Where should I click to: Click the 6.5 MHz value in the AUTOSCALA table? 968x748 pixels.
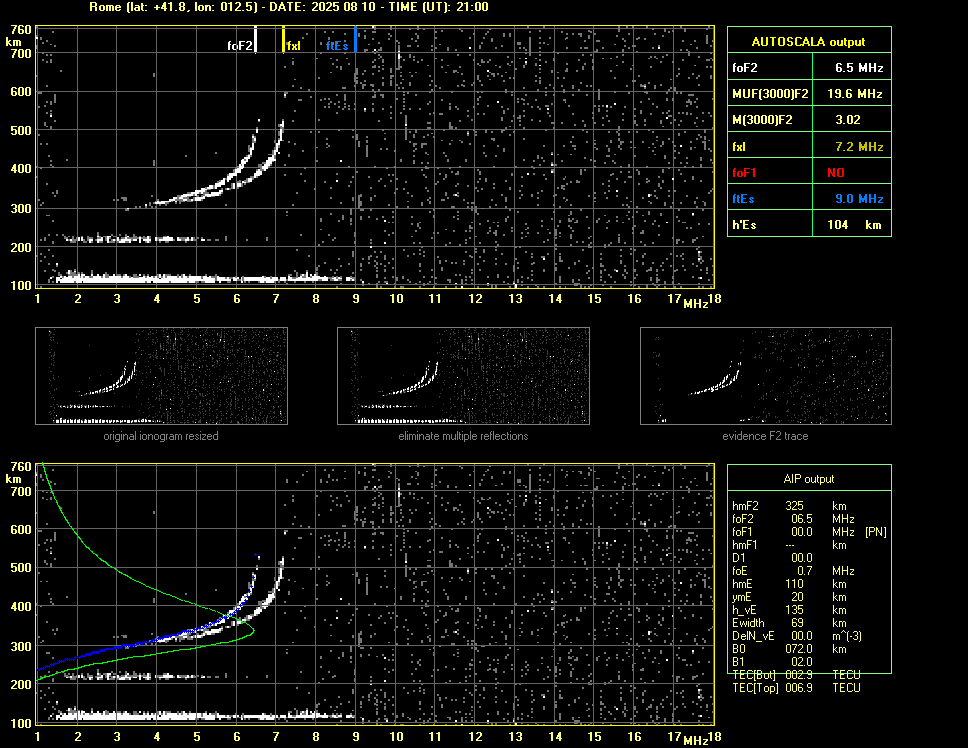(x=853, y=68)
